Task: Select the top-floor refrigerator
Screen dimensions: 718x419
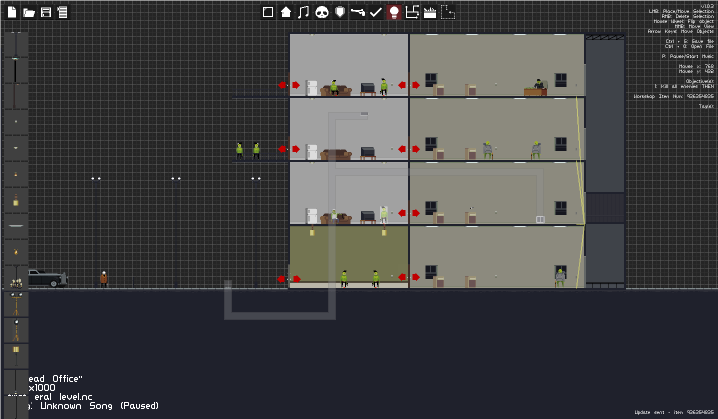Action: pyautogui.click(x=312, y=88)
